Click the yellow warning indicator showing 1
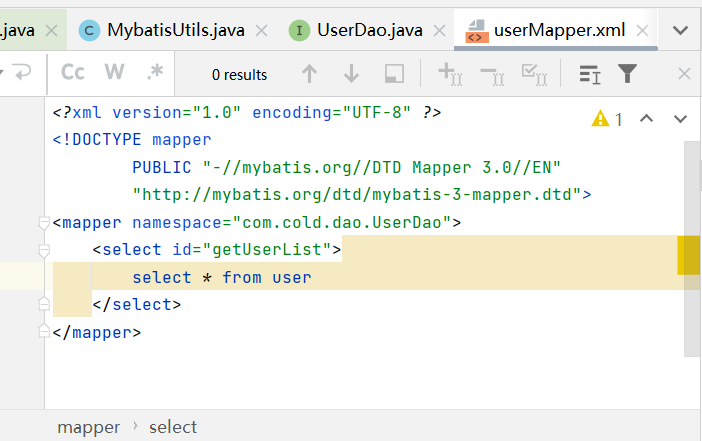702x441 pixels. coord(607,119)
